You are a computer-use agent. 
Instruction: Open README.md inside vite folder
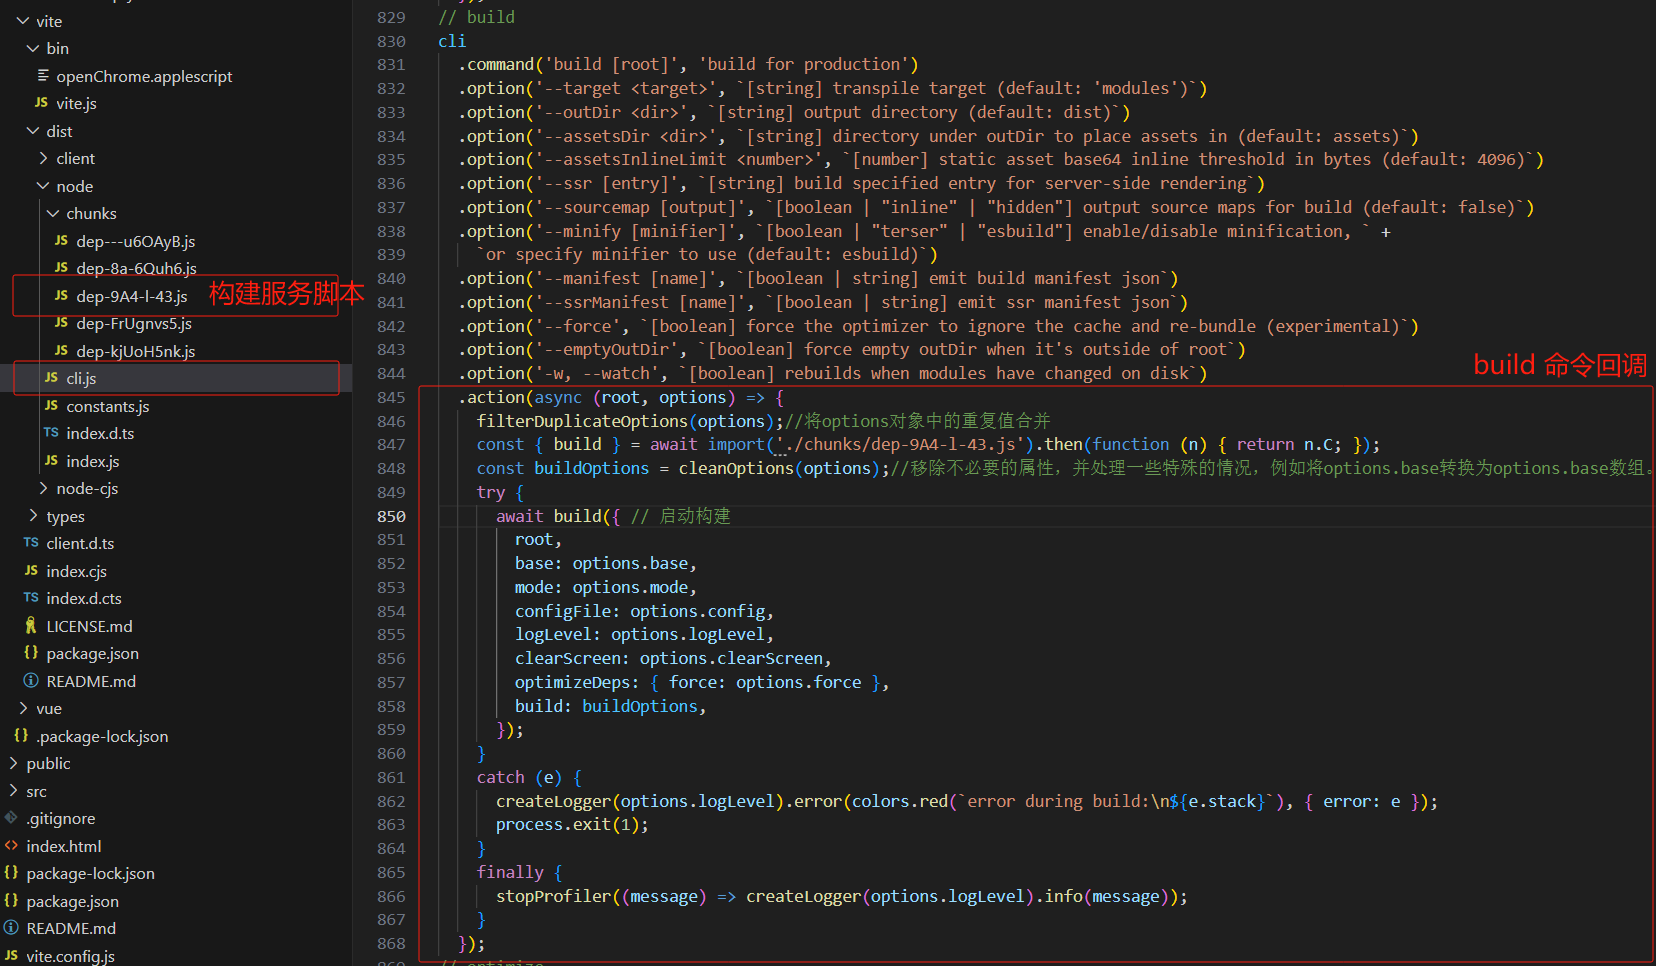(x=91, y=681)
